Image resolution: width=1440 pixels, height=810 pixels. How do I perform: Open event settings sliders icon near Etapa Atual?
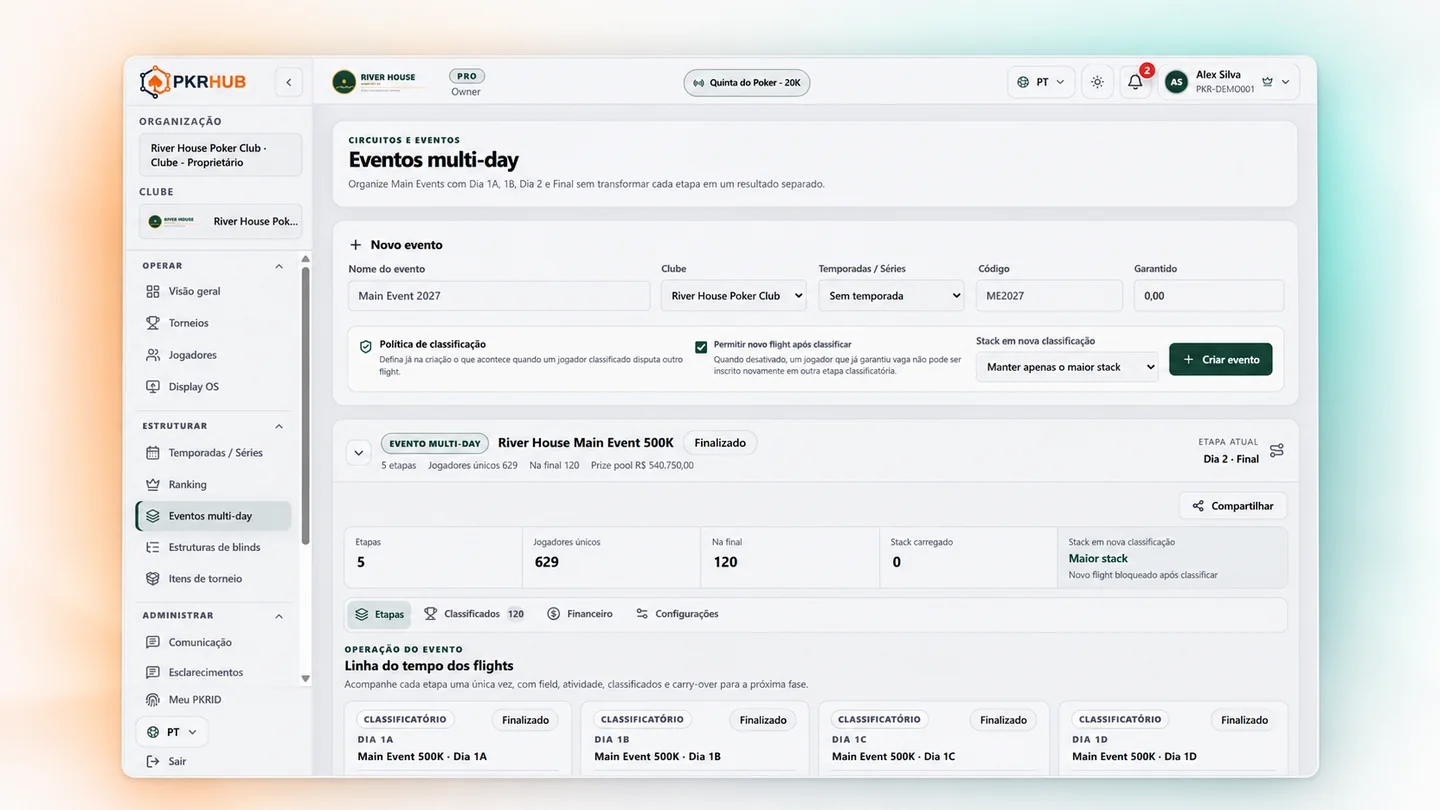pos(1276,451)
